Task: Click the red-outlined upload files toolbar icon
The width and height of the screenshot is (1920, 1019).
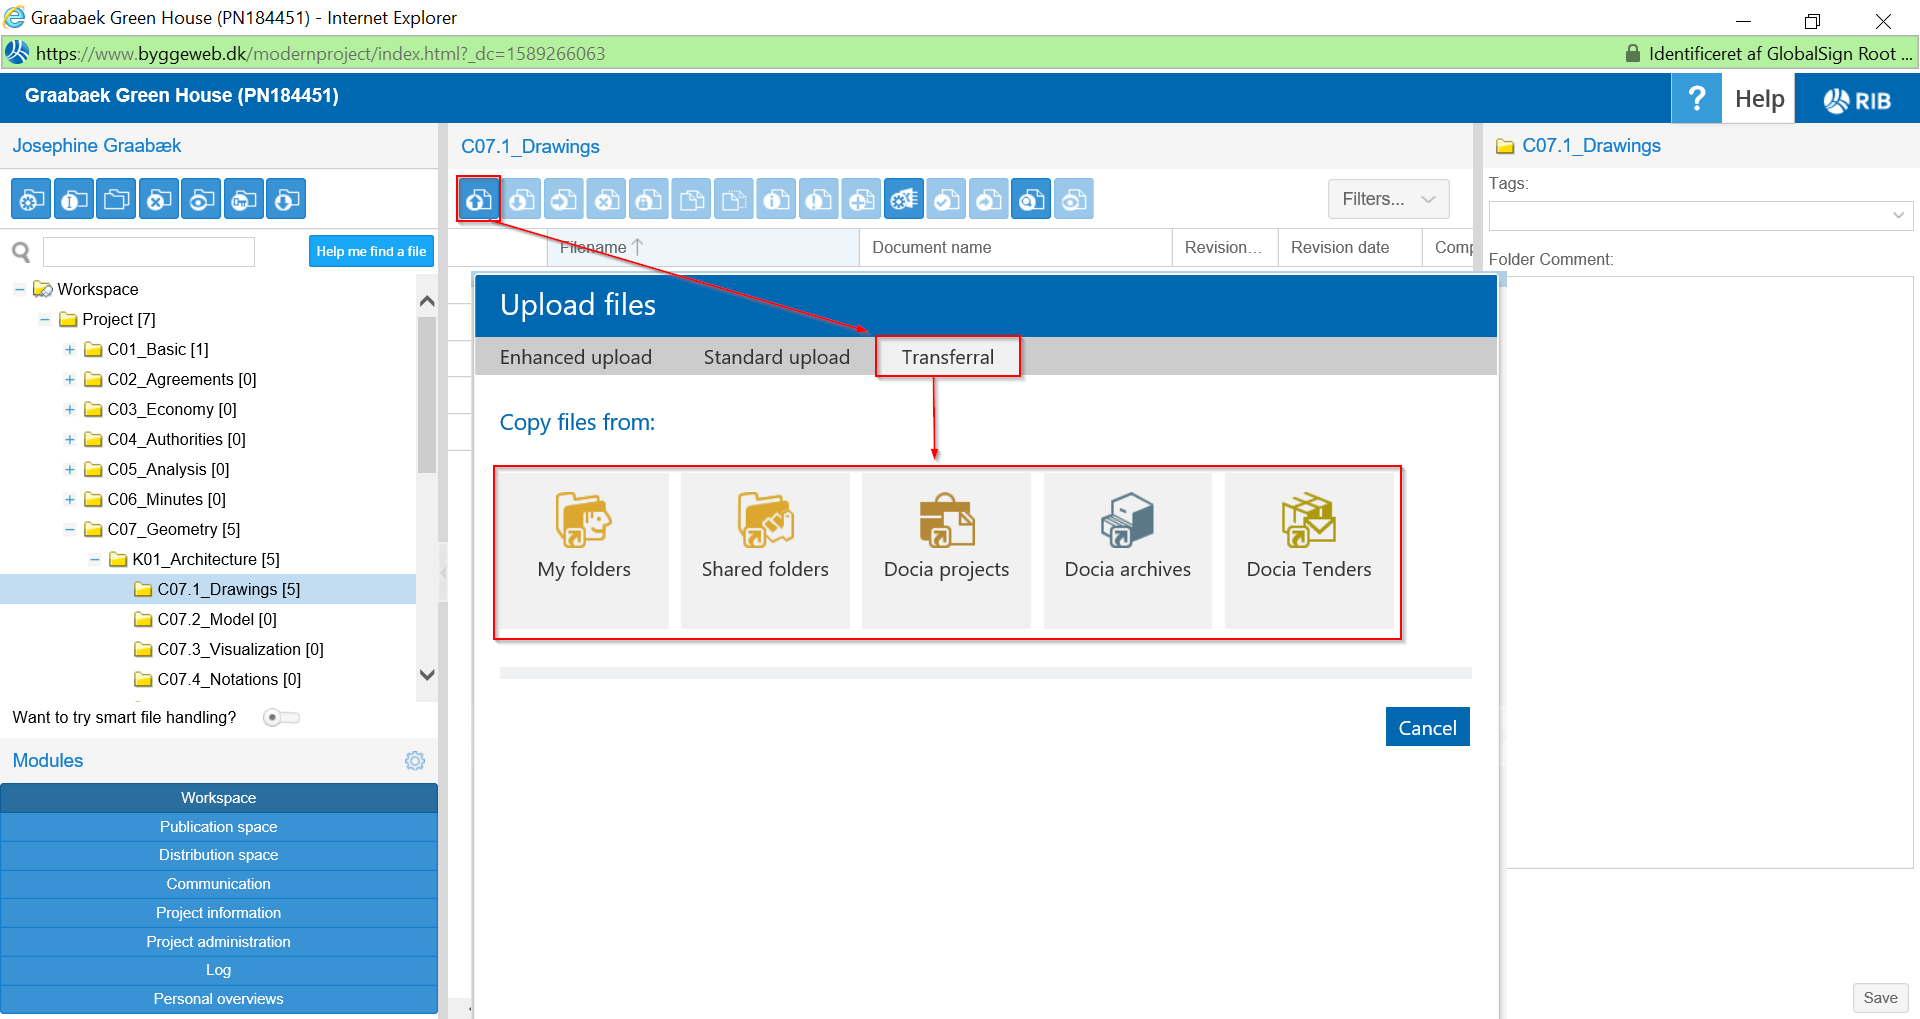Action: pos(479,200)
